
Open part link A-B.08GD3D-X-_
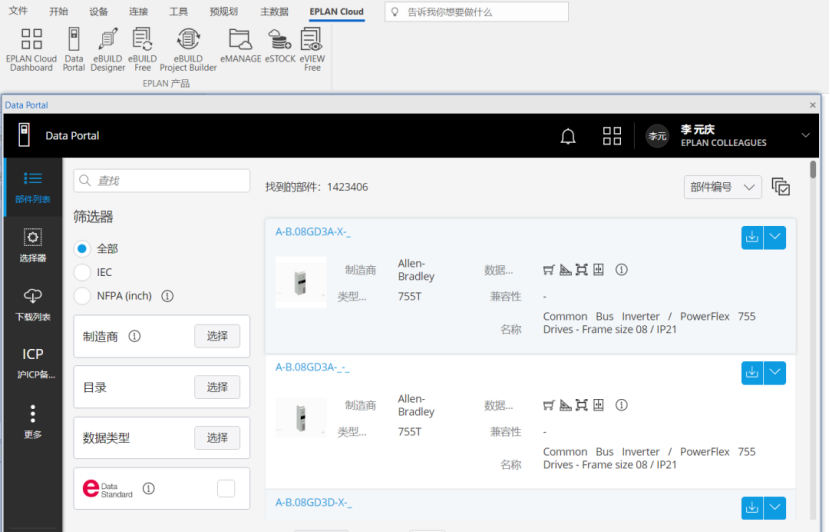coord(313,502)
